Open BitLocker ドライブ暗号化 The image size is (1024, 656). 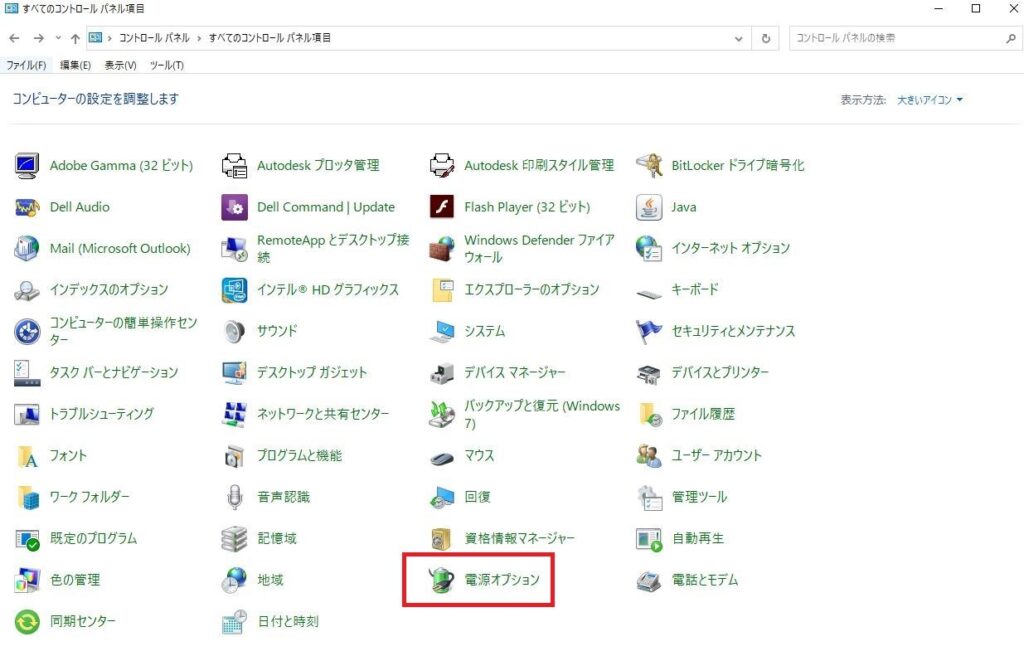click(x=740, y=165)
